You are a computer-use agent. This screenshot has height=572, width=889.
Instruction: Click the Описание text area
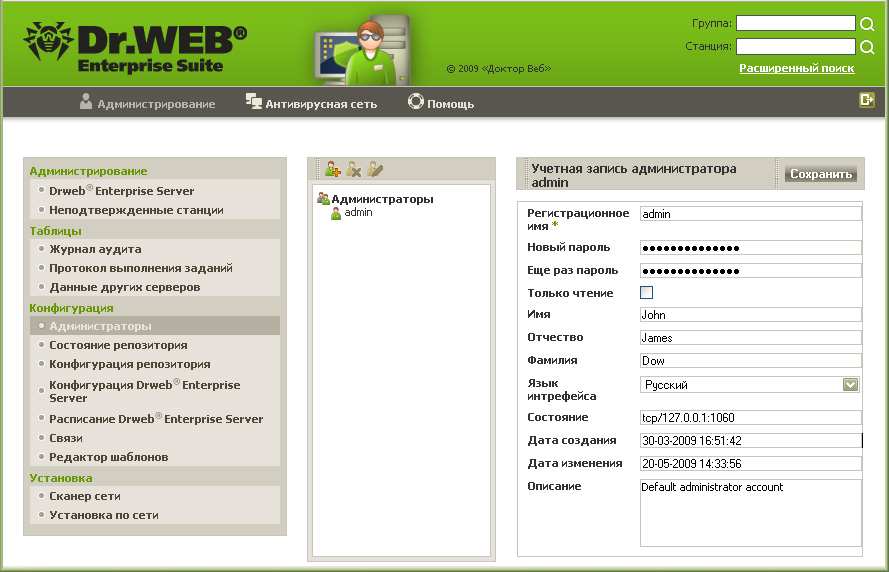(751, 513)
